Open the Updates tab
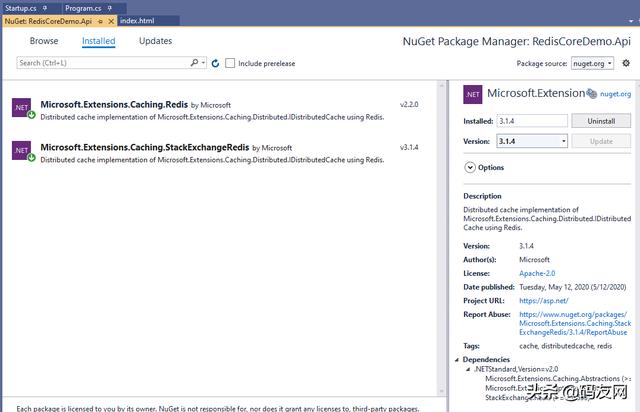 click(x=155, y=41)
